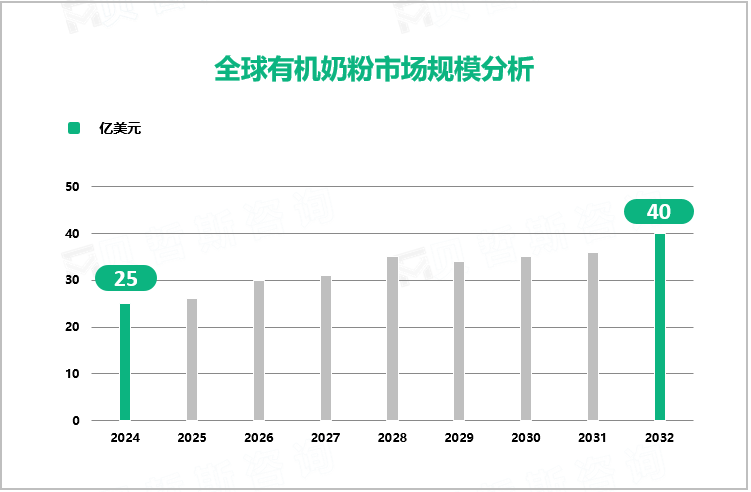Viewport: 751px width, 492px height.
Task: Click the green data label 25
Action: [126, 278]
